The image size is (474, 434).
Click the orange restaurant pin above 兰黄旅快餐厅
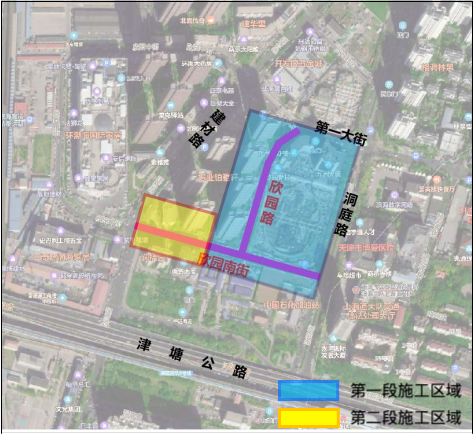pos(437,180)
